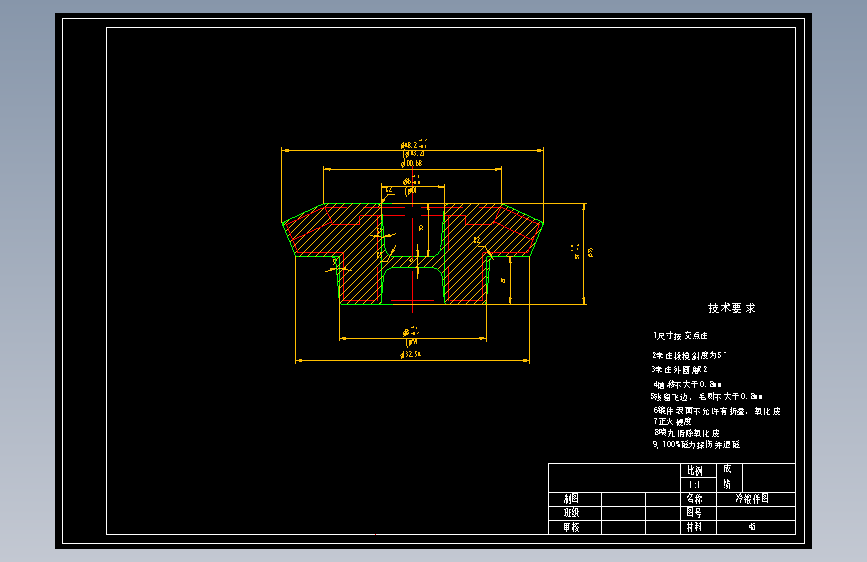The height and width of the screenshot is (562, 867).
Task: Select the 图号 label cell
Action: [x=698, y=513]
